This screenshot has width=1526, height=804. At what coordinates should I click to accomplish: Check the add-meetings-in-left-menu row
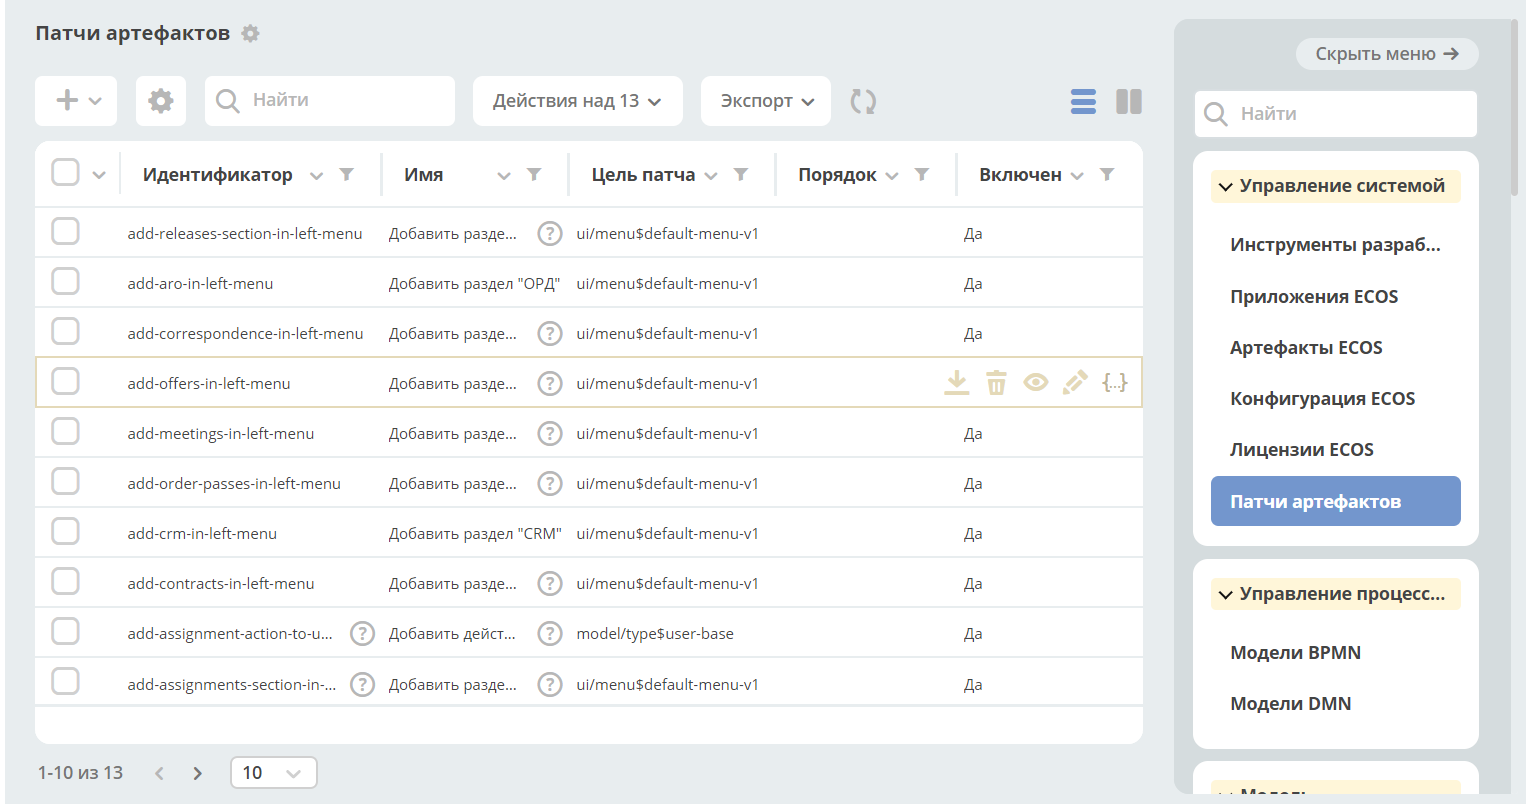[x=65, y=431]
